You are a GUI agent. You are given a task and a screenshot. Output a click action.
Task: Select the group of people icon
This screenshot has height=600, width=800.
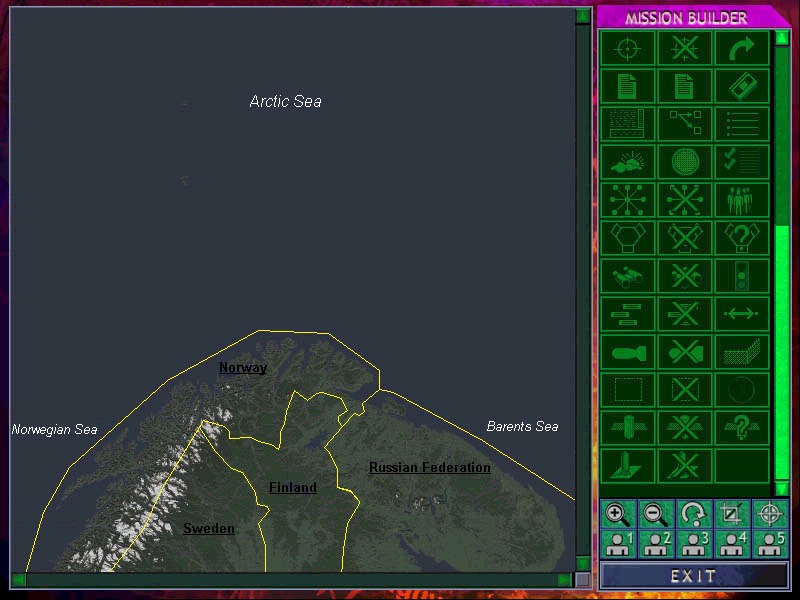coord(742,200)
